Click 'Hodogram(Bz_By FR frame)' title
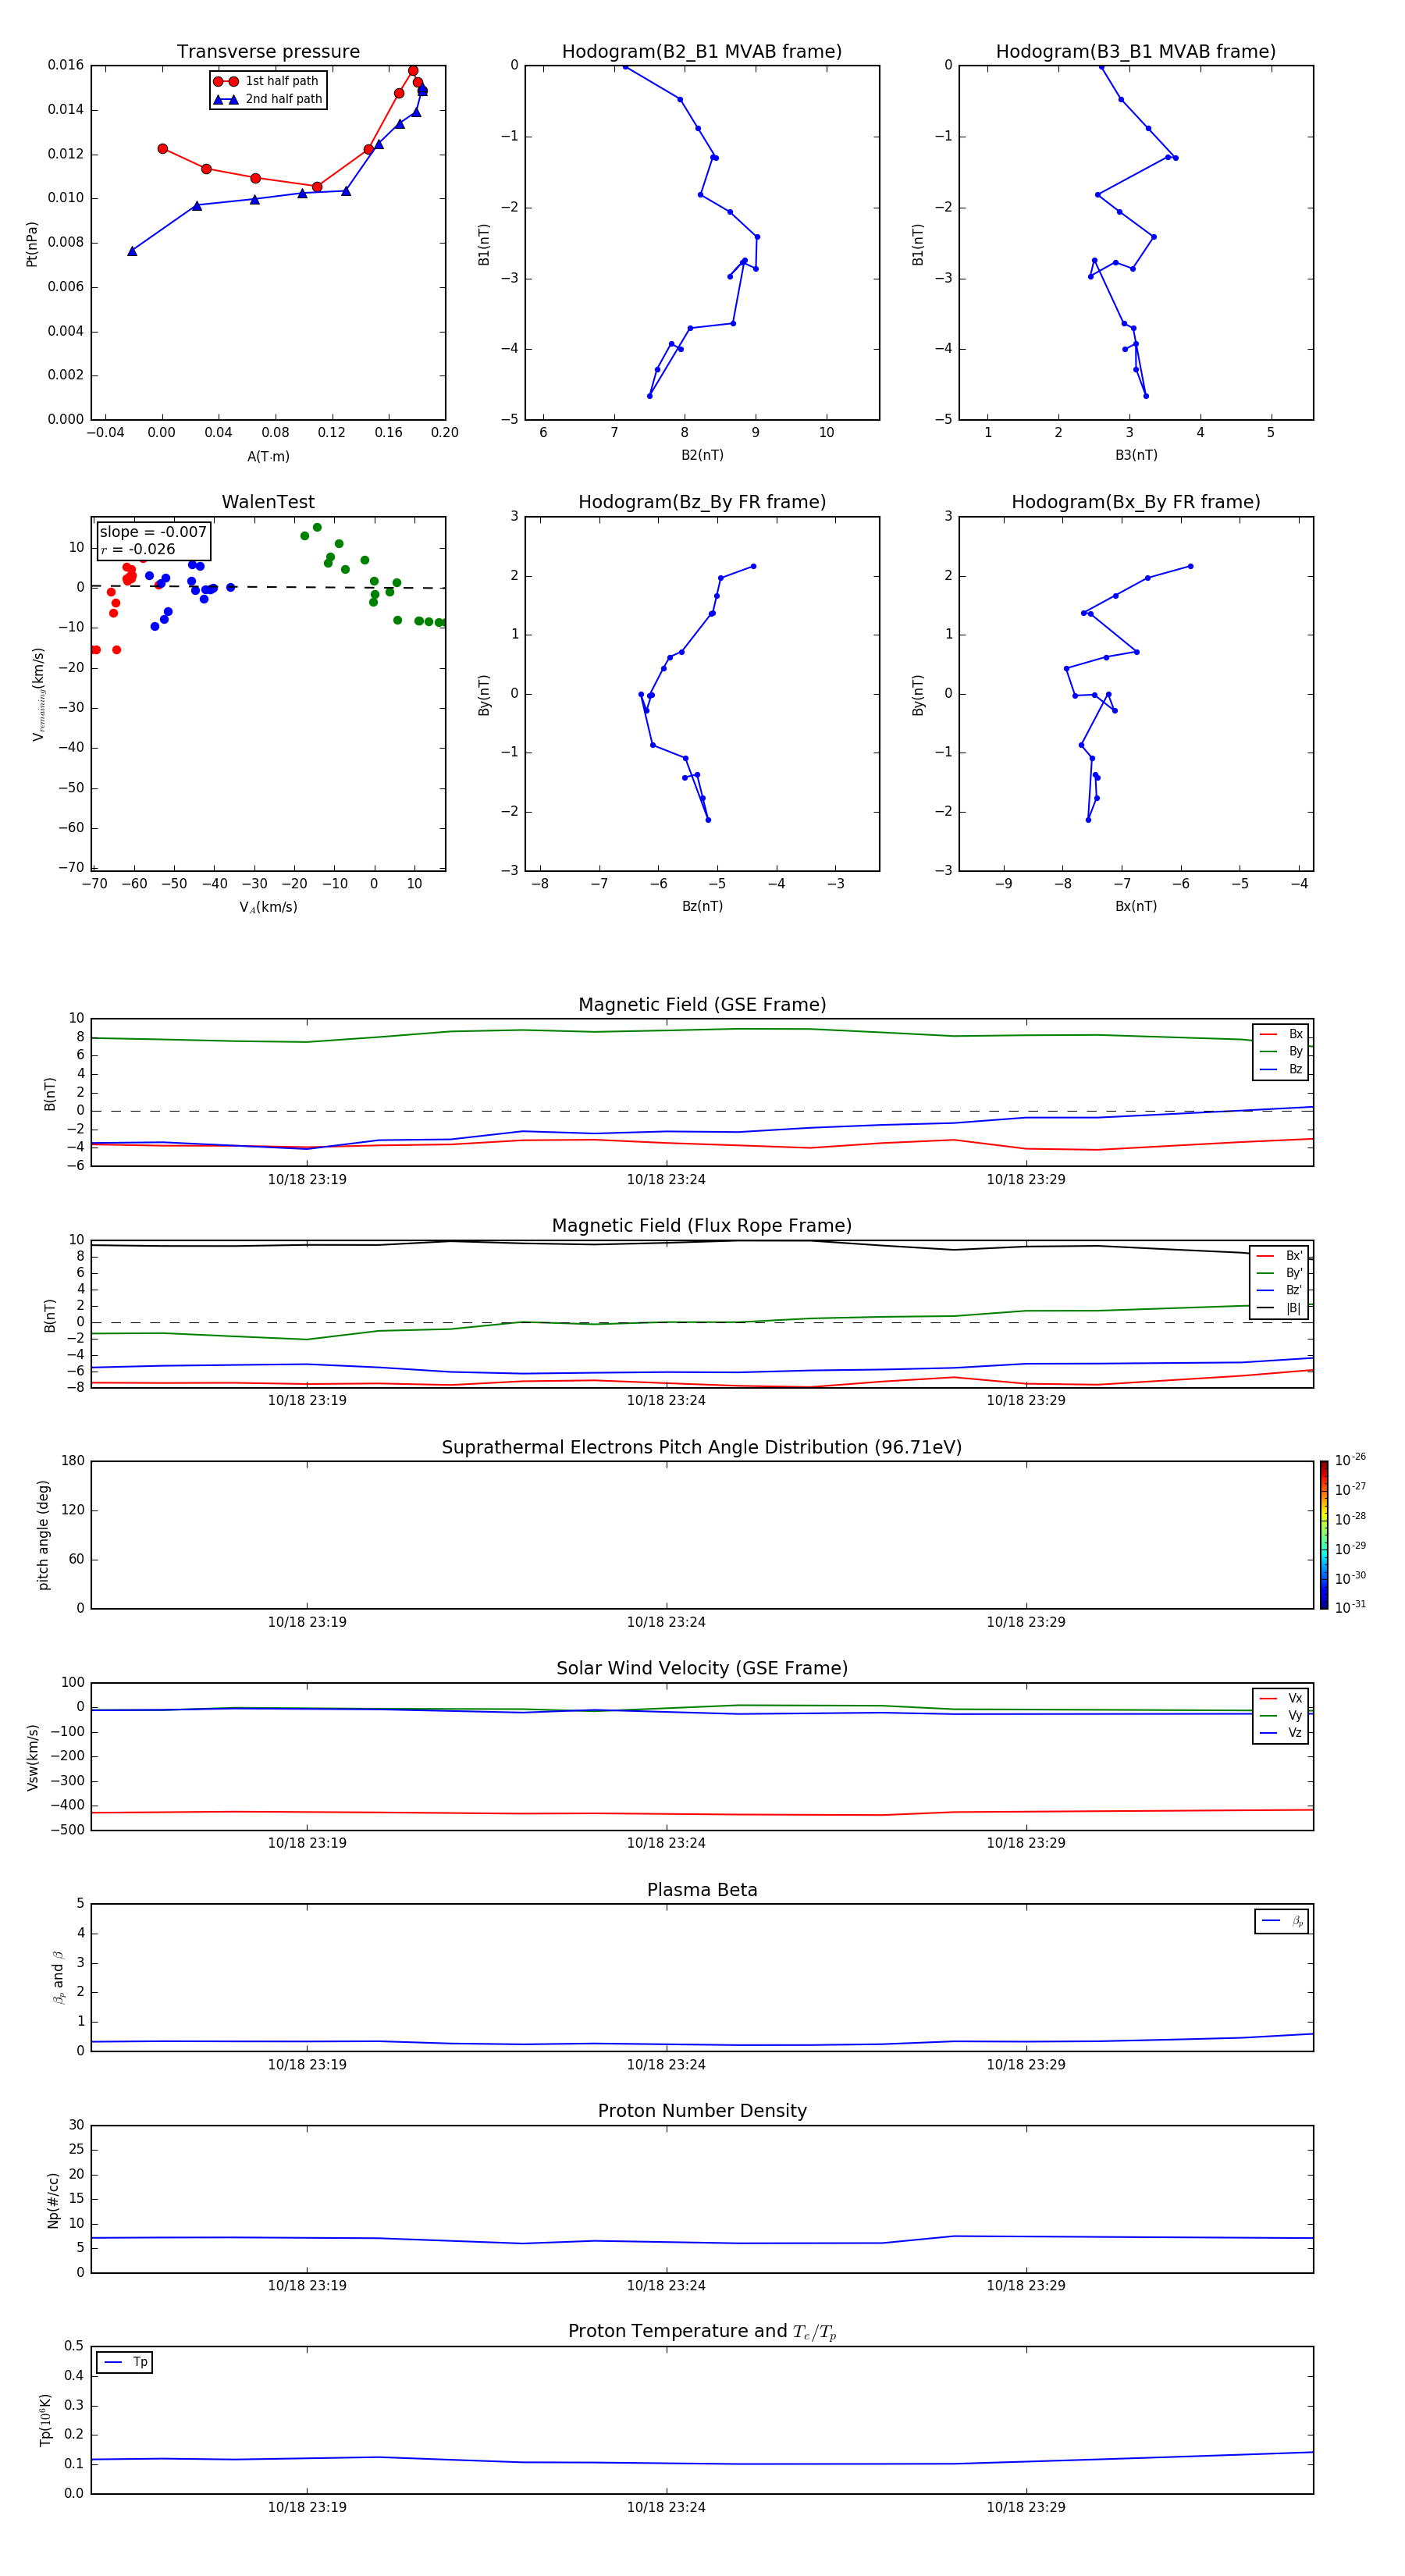This screenshot has height=2576, width=1405. click(x=702, y=502)
